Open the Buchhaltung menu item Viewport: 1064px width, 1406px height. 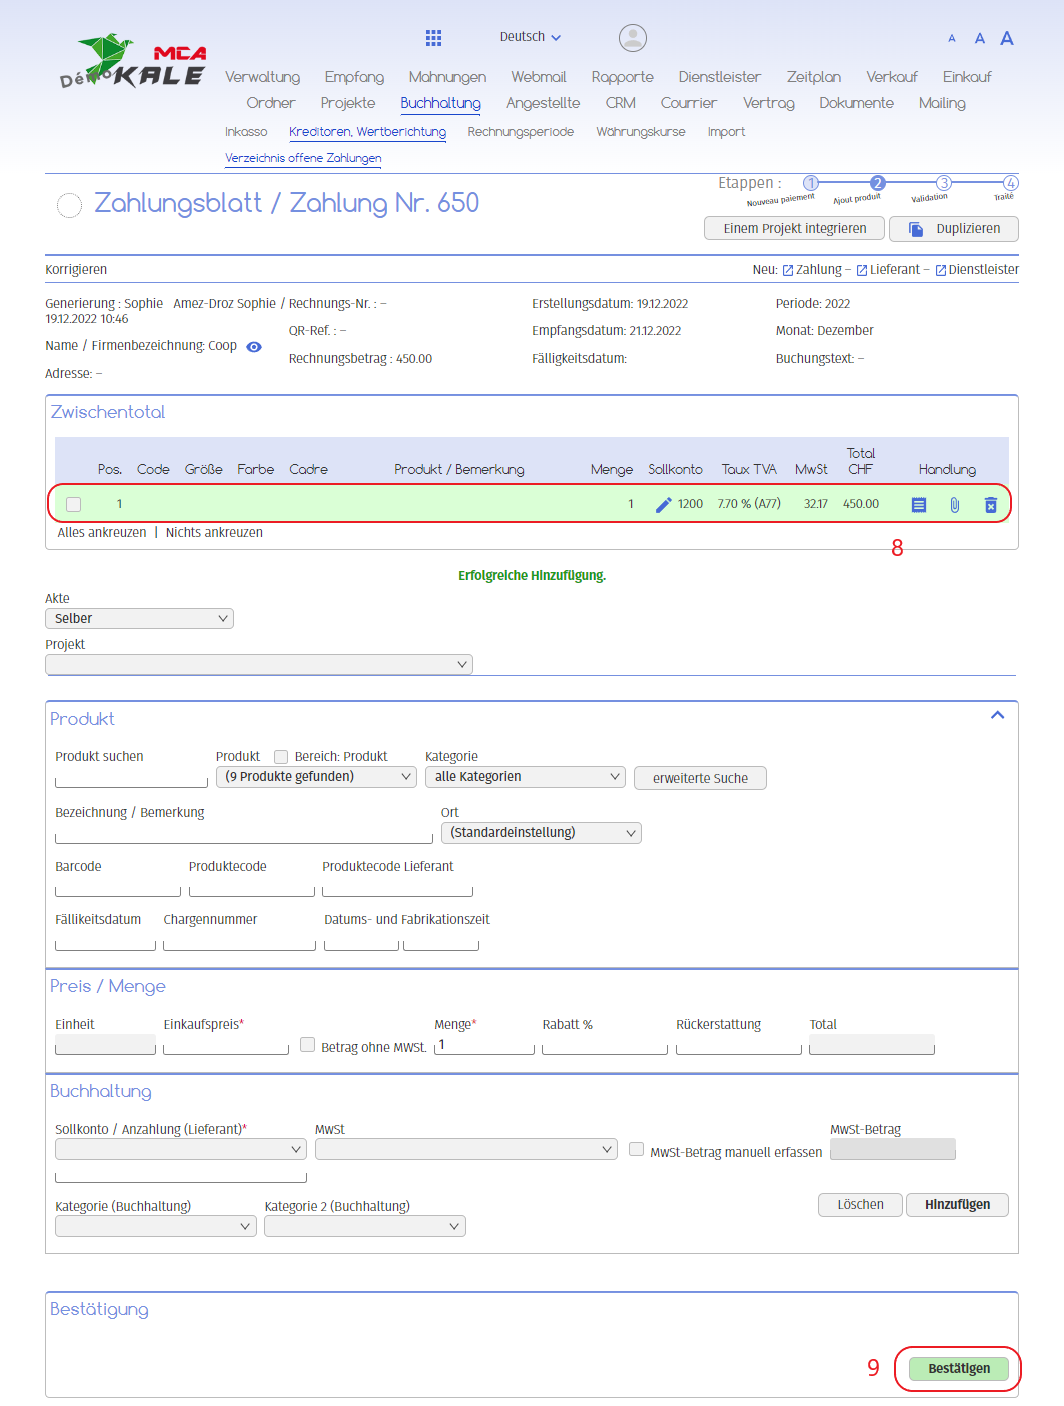pos(440,103)
